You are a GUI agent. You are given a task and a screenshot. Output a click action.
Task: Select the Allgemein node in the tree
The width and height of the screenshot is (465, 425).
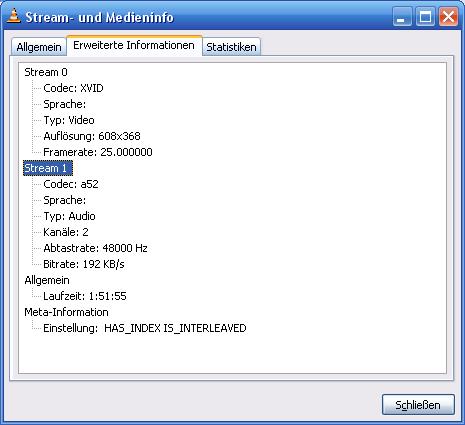pyautogui.click(x=47, y=280)
